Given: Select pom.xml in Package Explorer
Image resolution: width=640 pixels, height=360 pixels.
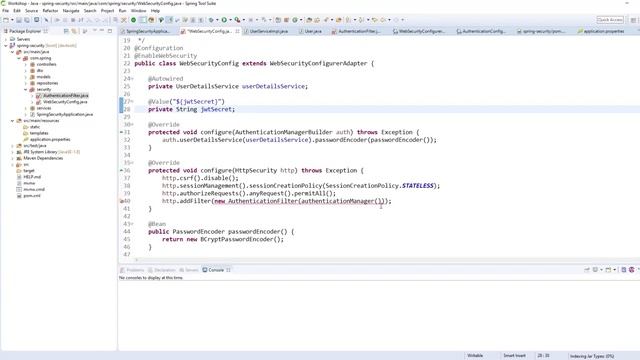Looking at the screenshot, I should [31, 196].
